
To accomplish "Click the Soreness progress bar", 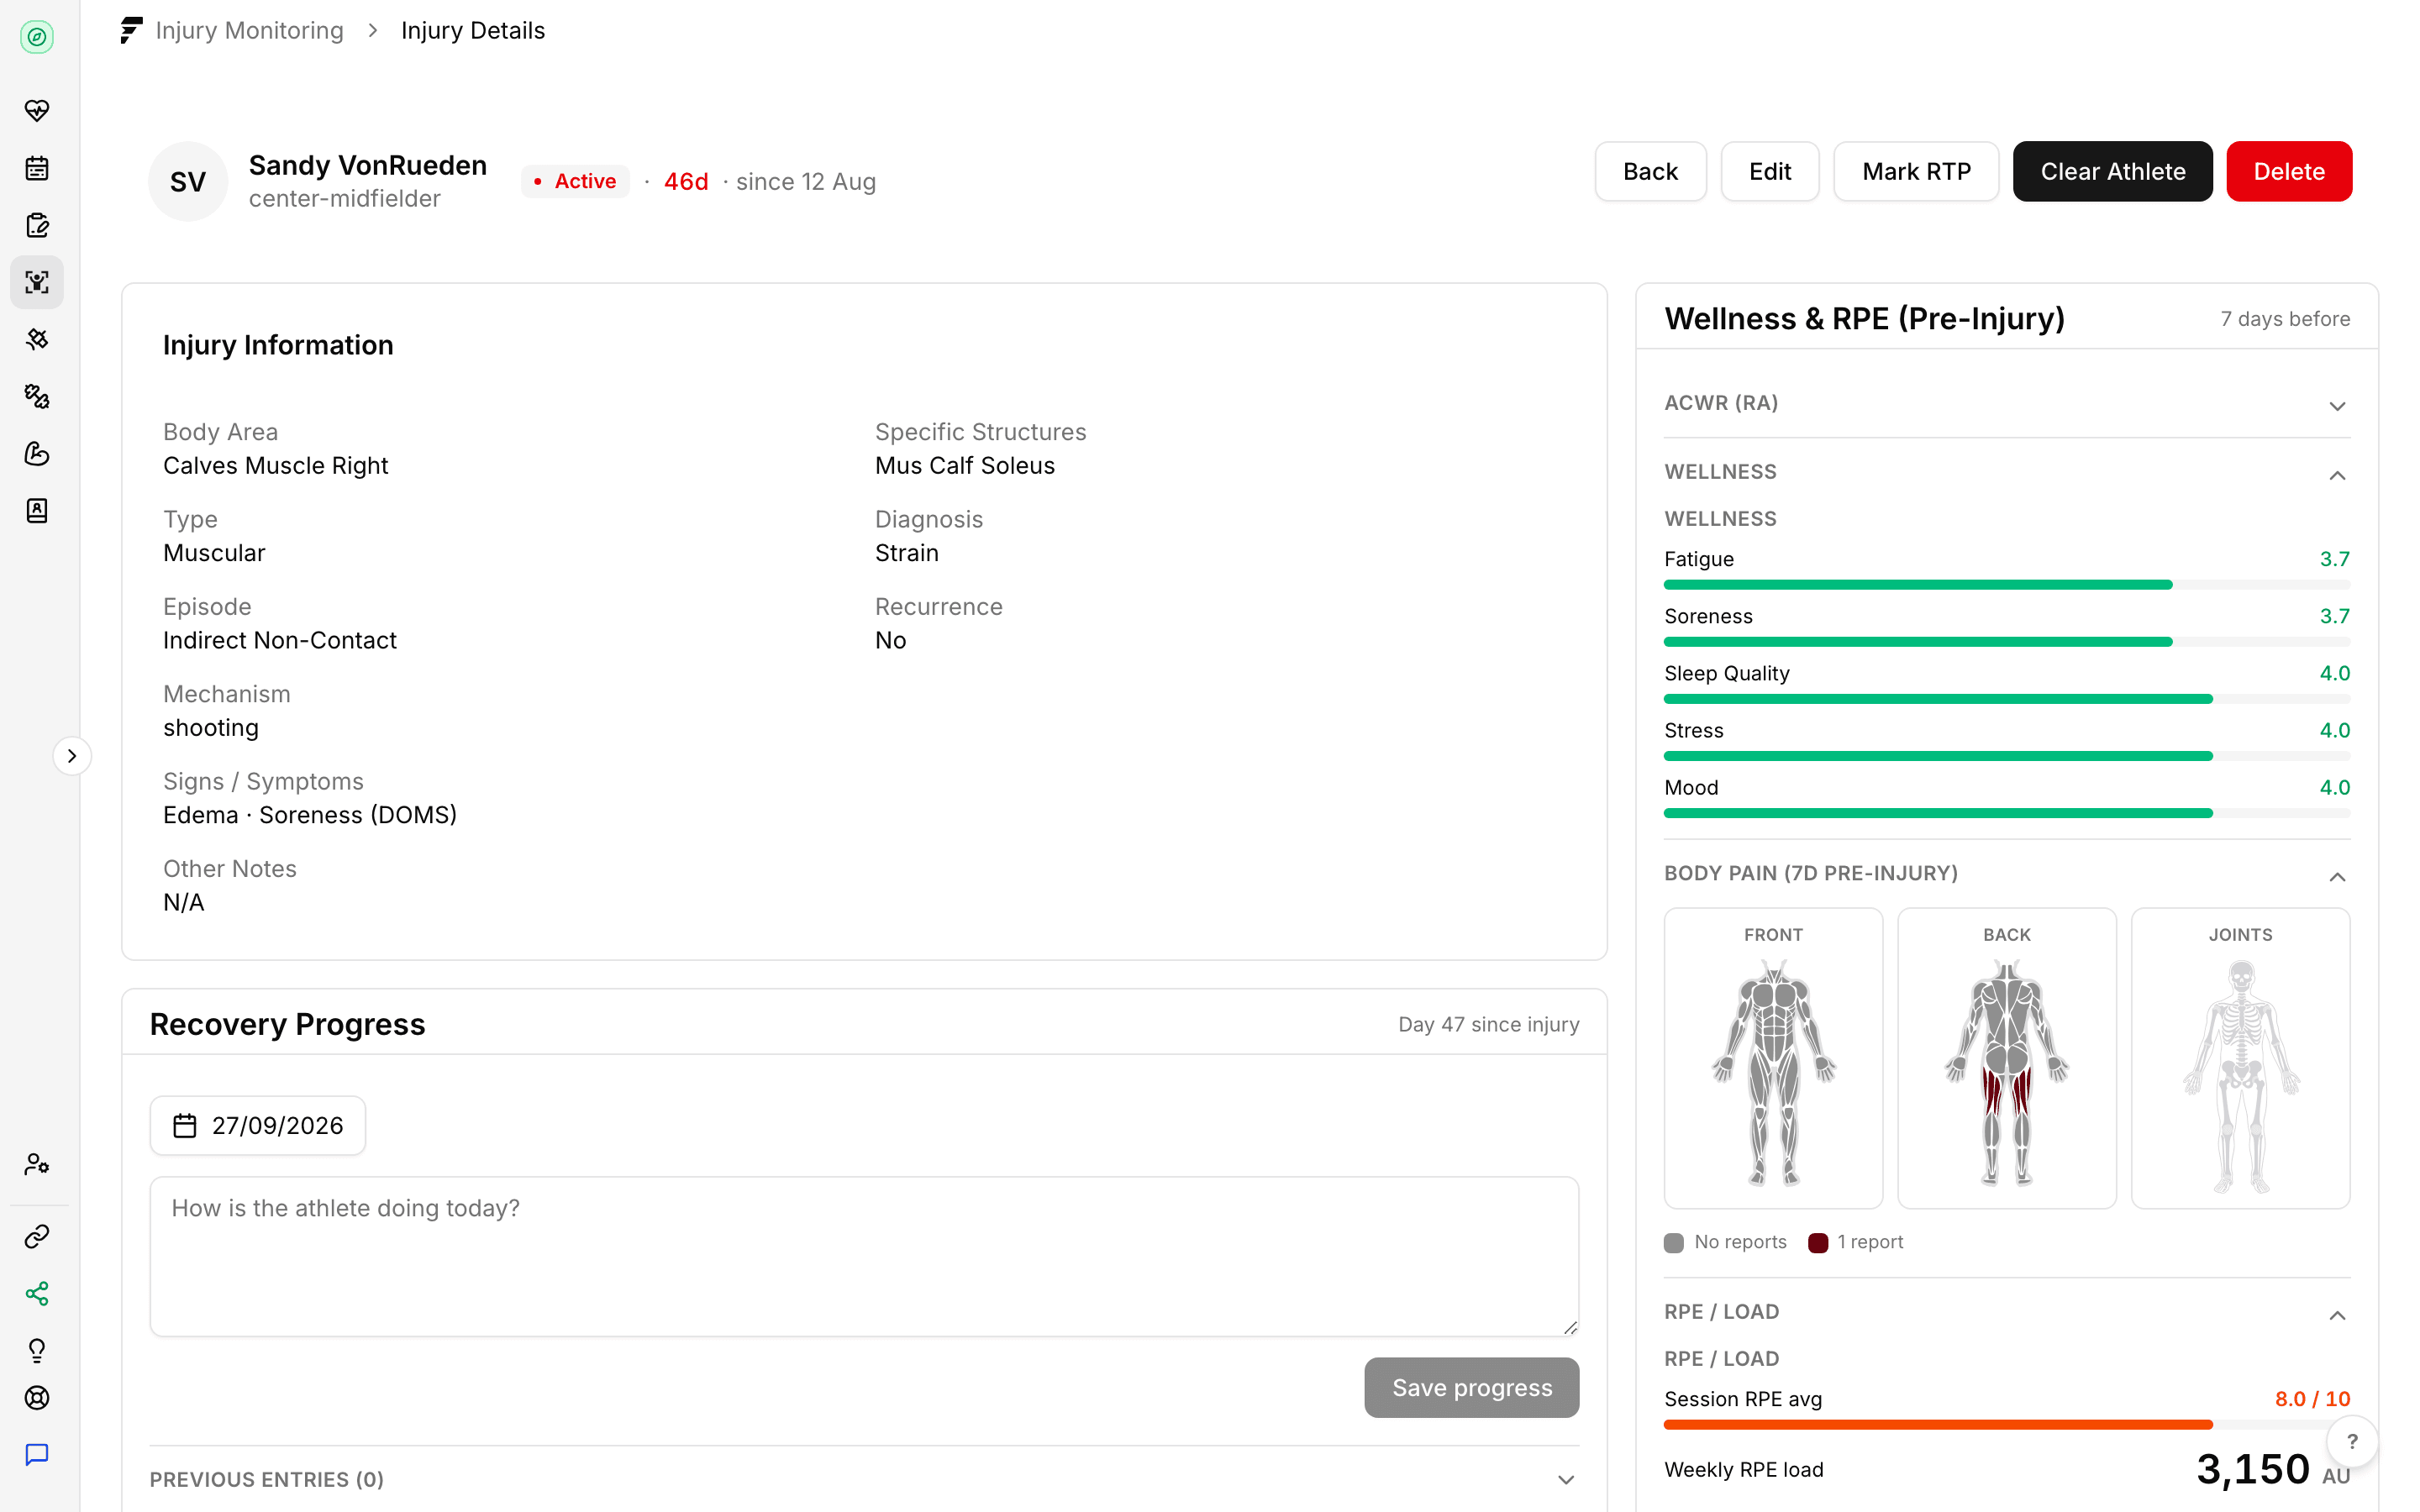I will tap(2006, 642).
